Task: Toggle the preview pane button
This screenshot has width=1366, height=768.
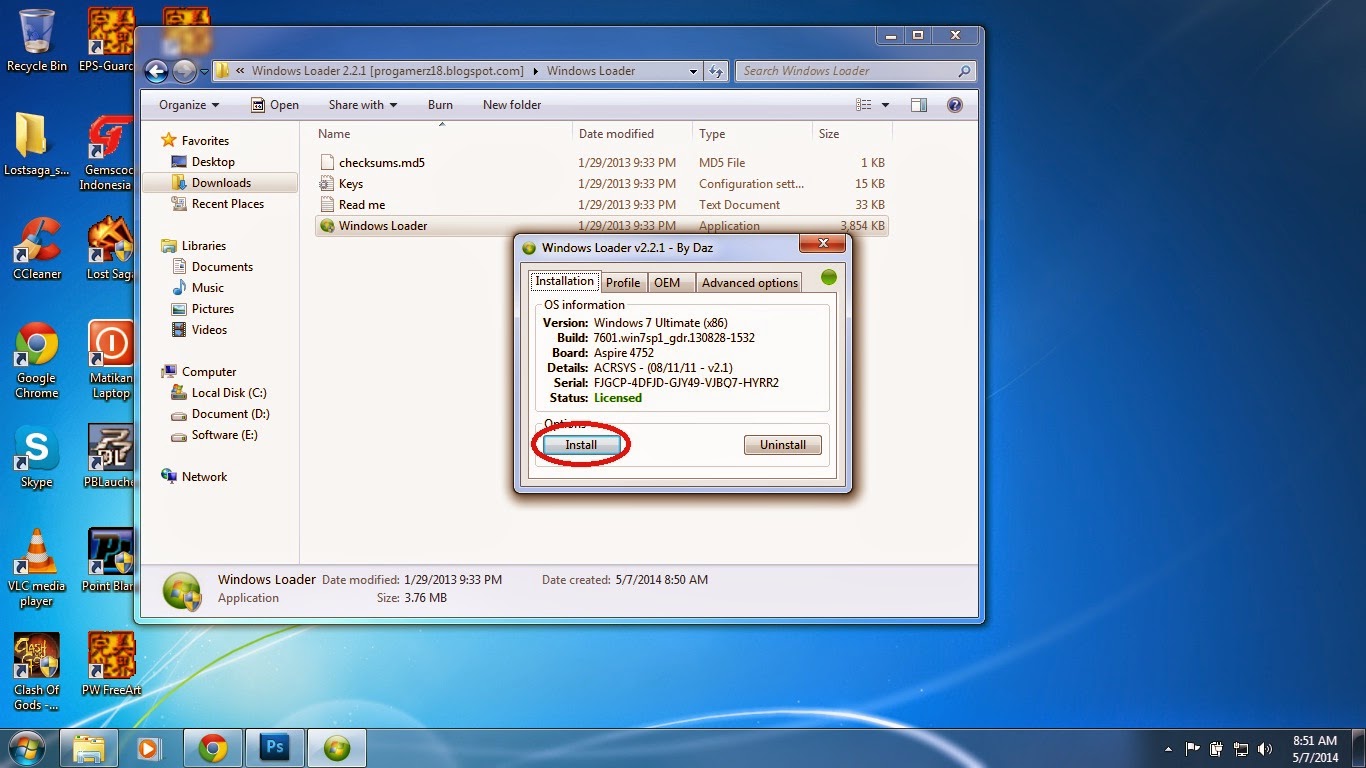Action: click(919, 105)
